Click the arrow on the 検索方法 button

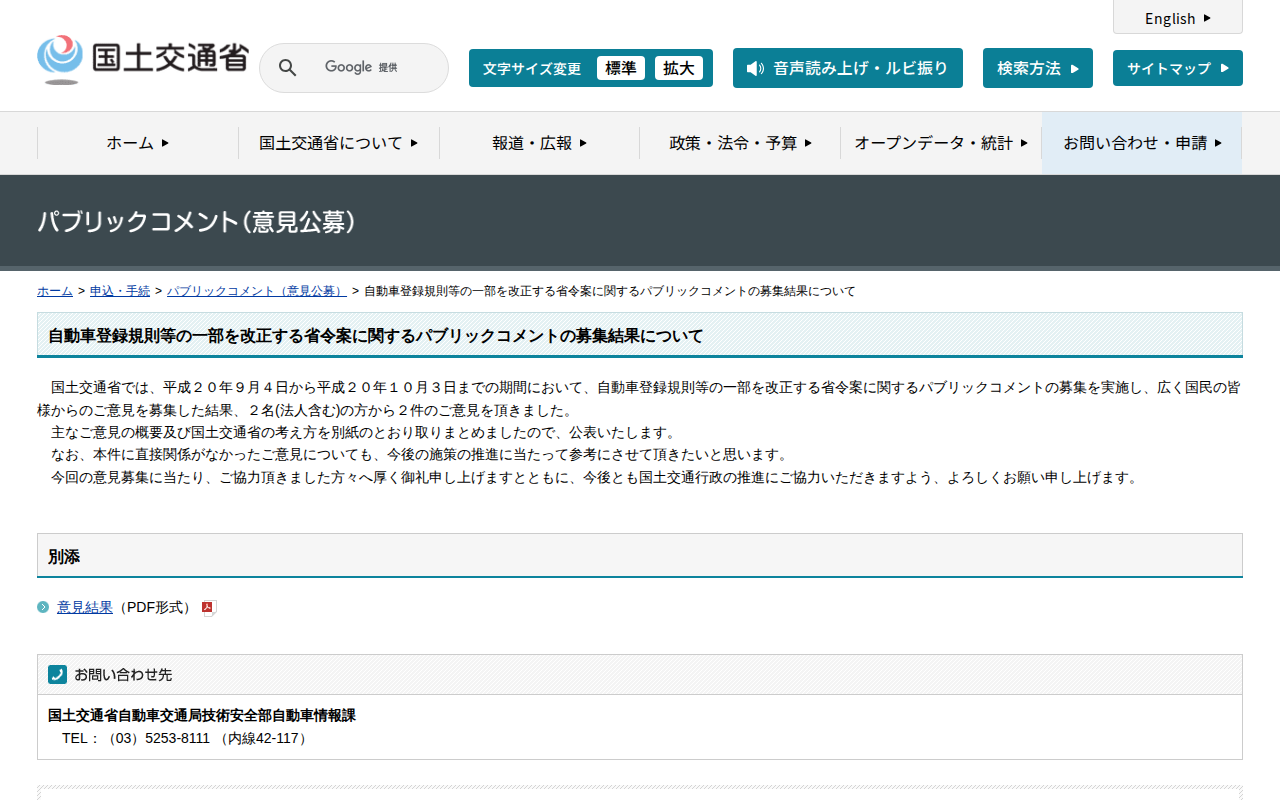1075,69
